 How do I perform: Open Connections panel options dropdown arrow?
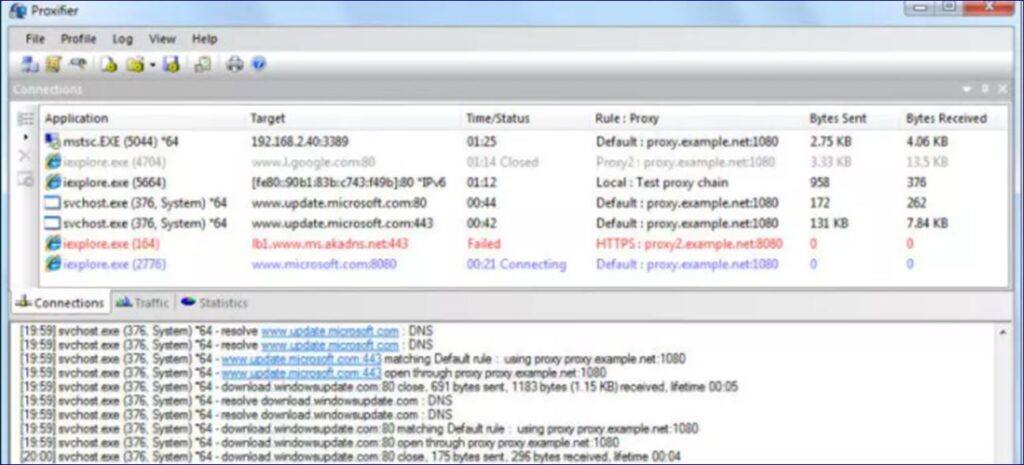(x=967, y=89)
